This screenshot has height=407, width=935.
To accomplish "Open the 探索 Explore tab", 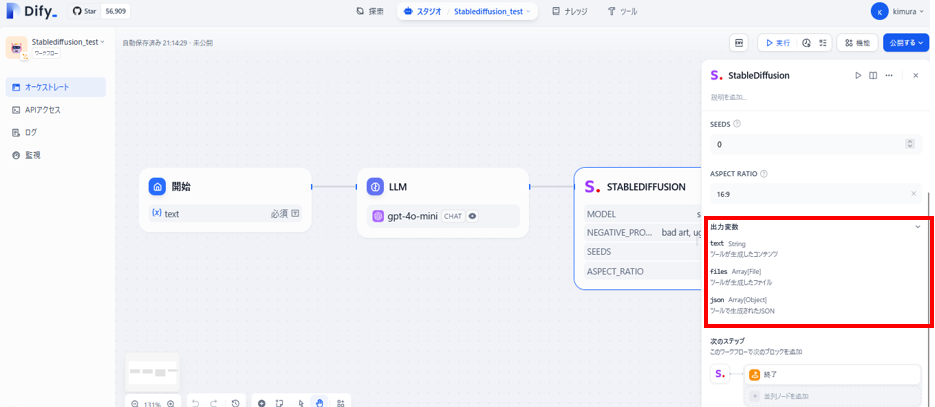I will [370, 11].
